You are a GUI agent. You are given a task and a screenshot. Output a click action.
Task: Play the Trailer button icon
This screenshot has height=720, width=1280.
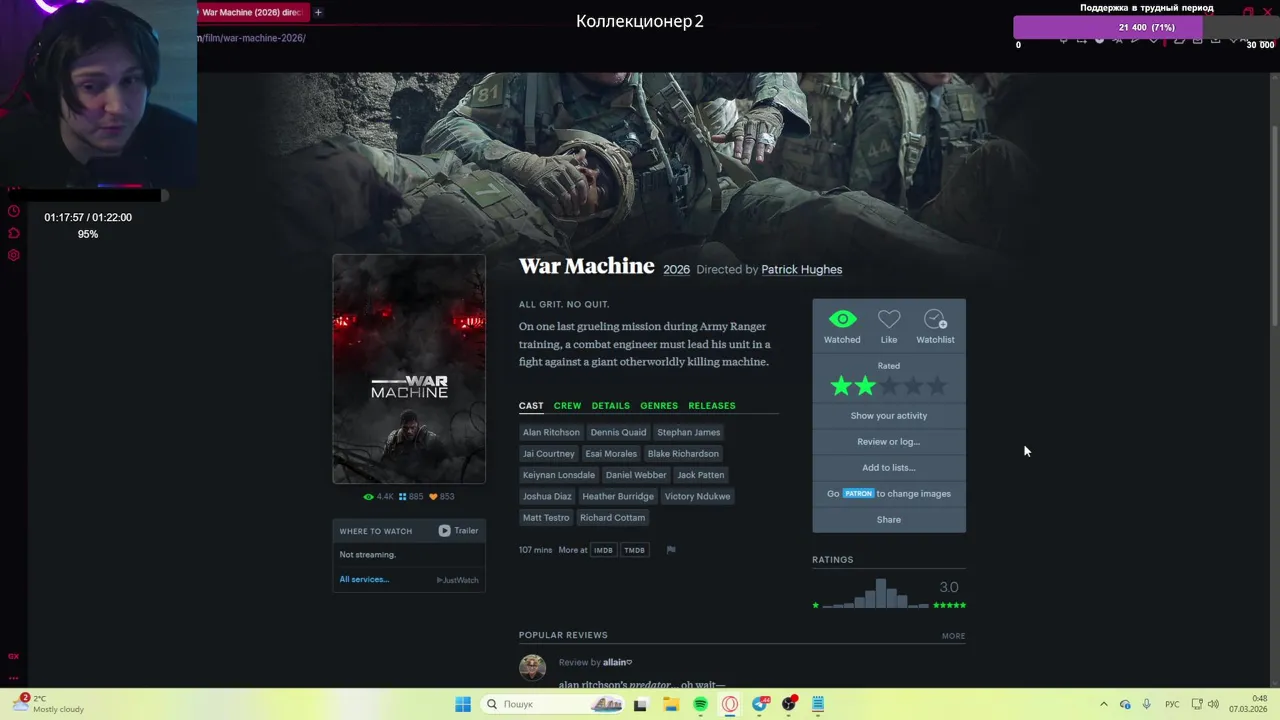pyautogui.click(x=444, y=531)
